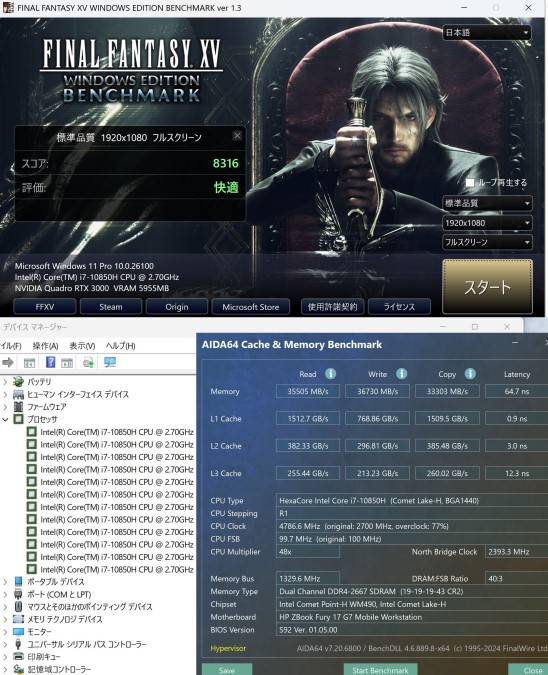Click the Microsoft Store button

point(251,307)
